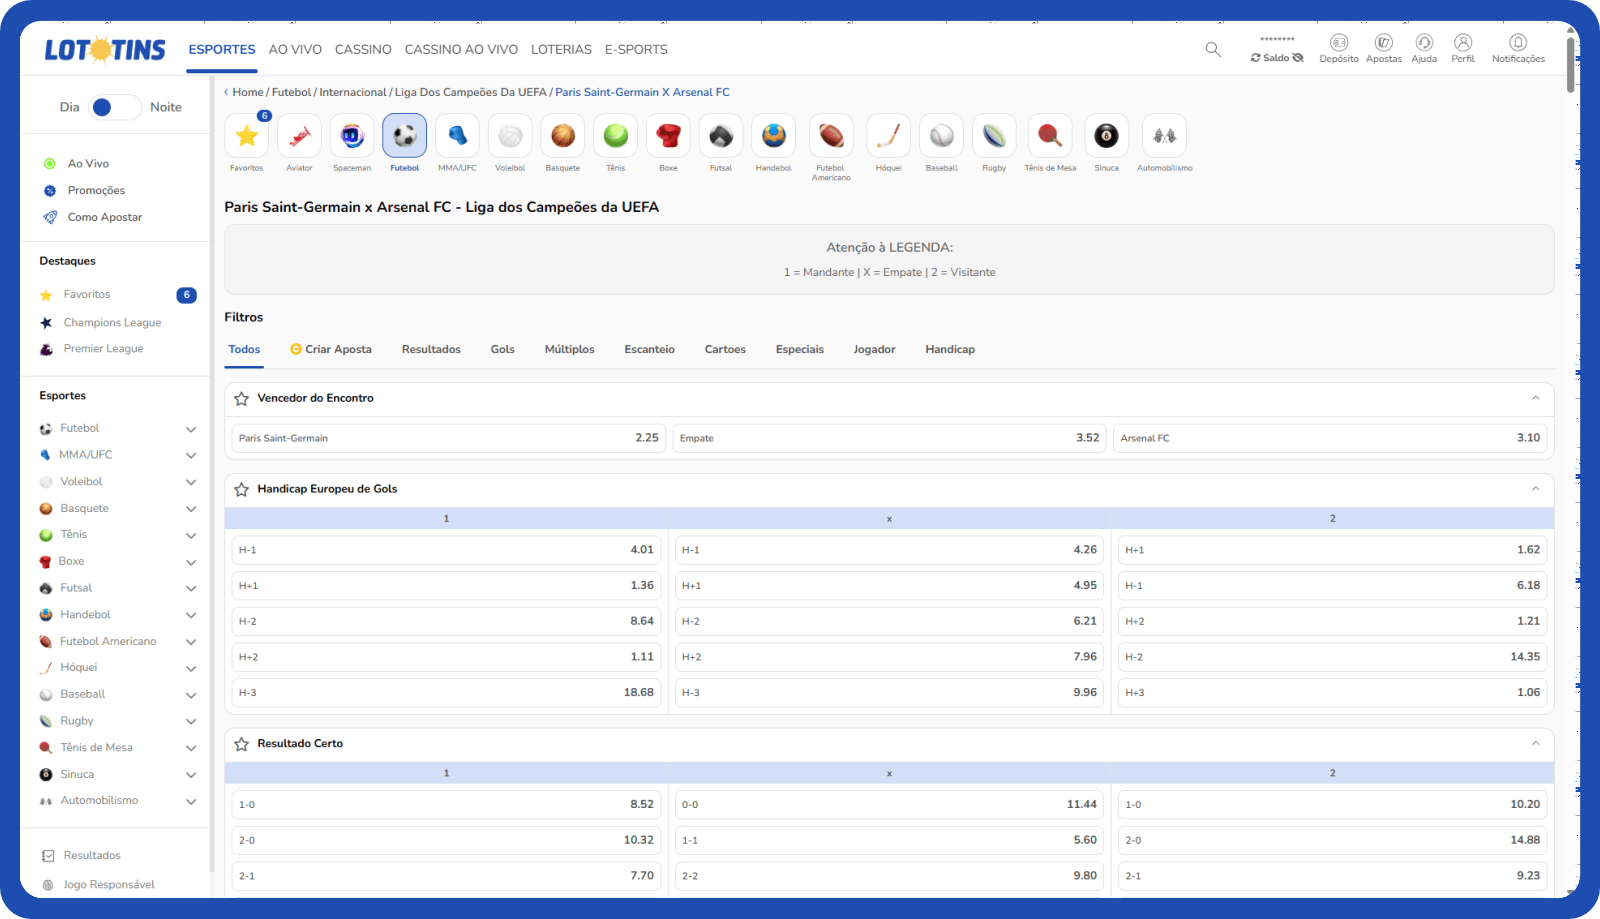Open the Spaceman game icon
Image resolution: width=1600 pixels, height=919 pixels.
(352, 136)
